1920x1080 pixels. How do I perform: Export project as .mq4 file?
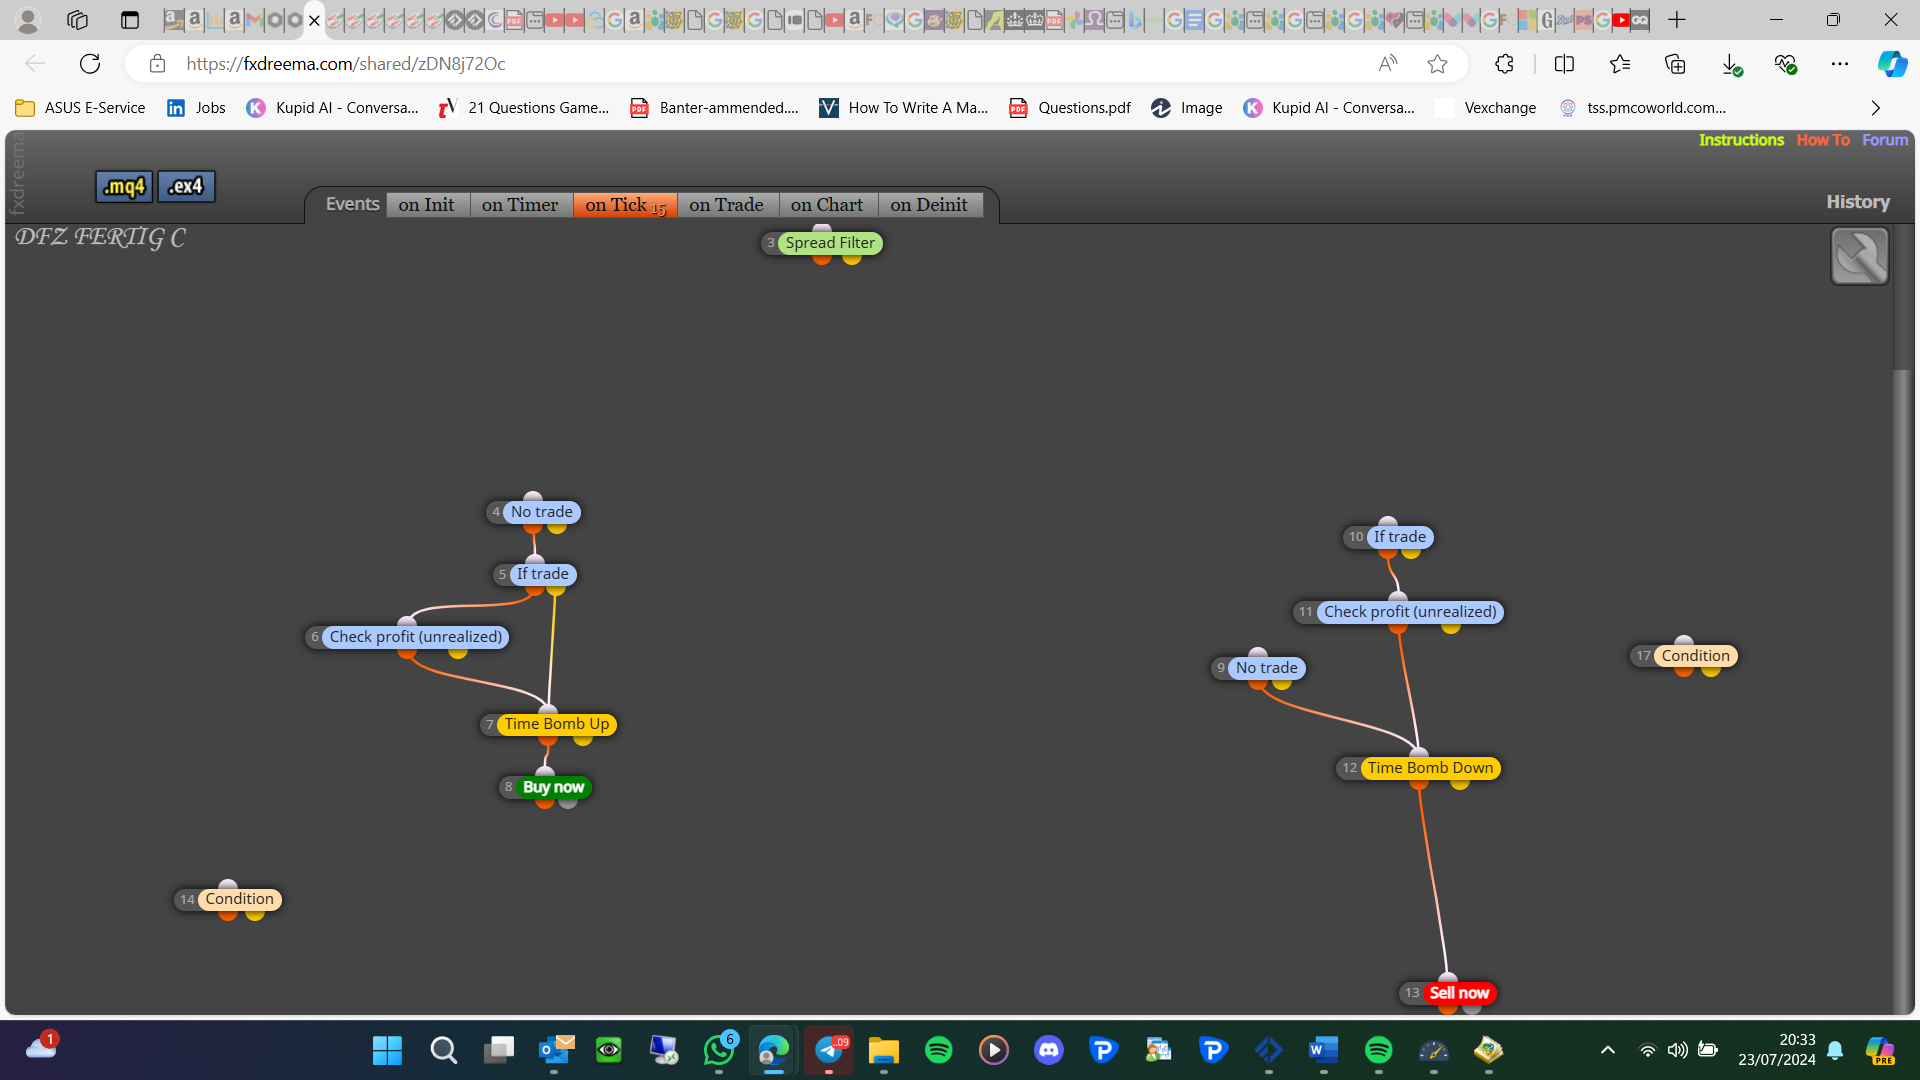coord(124,186)
